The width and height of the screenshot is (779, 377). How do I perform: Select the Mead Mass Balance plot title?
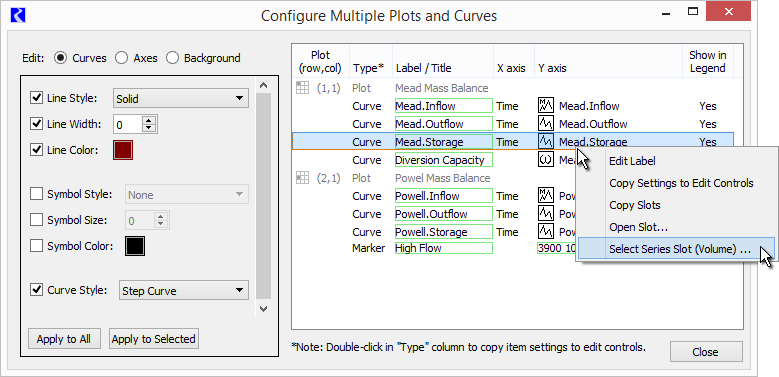click(x=443, y=88)
